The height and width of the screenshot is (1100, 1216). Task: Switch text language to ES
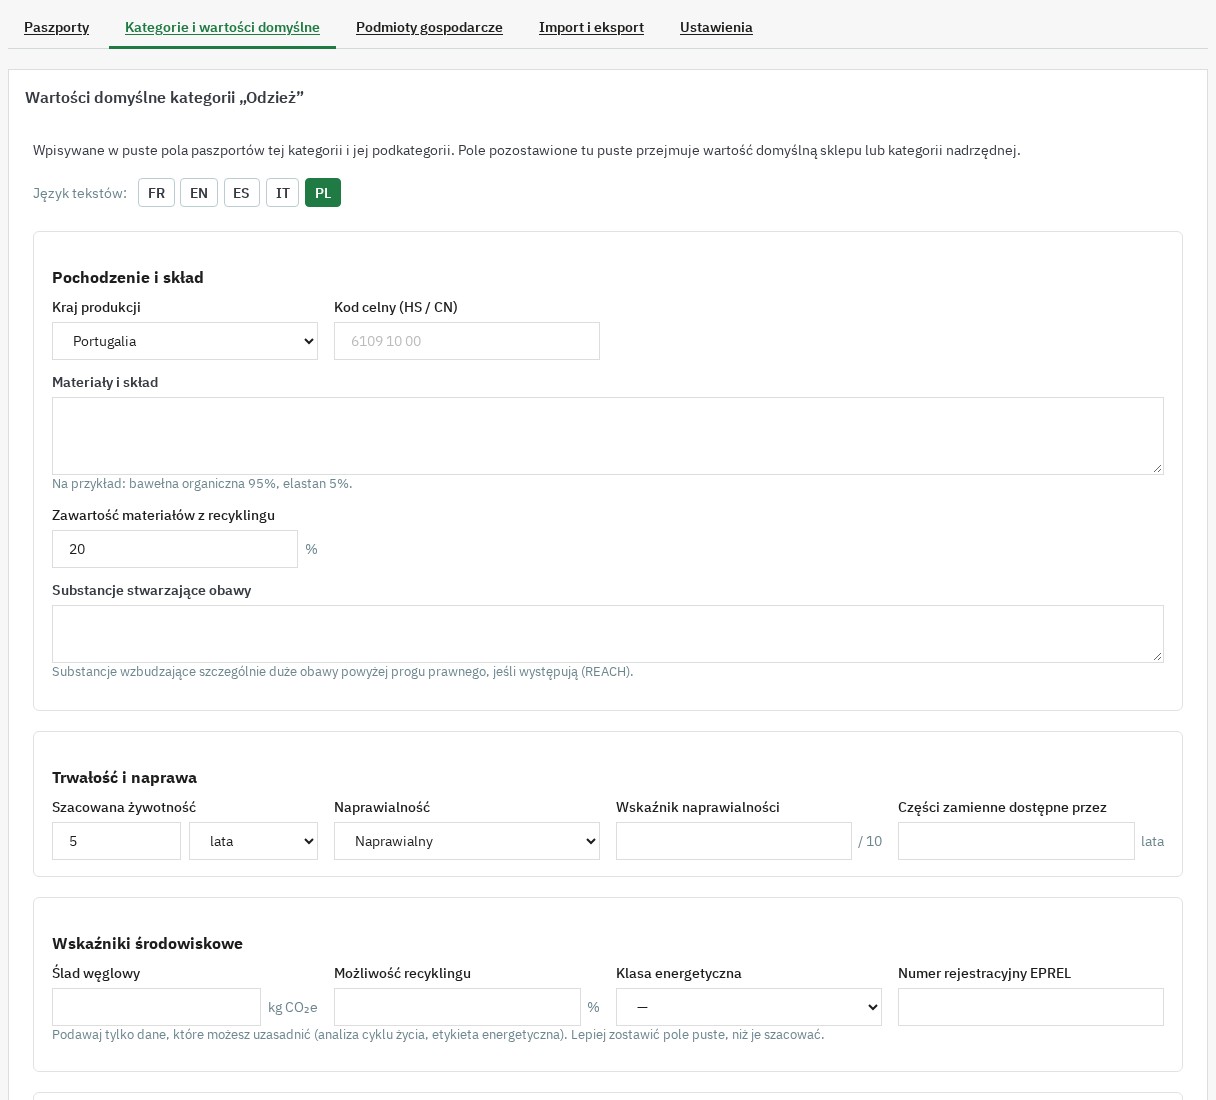[241, 193]
